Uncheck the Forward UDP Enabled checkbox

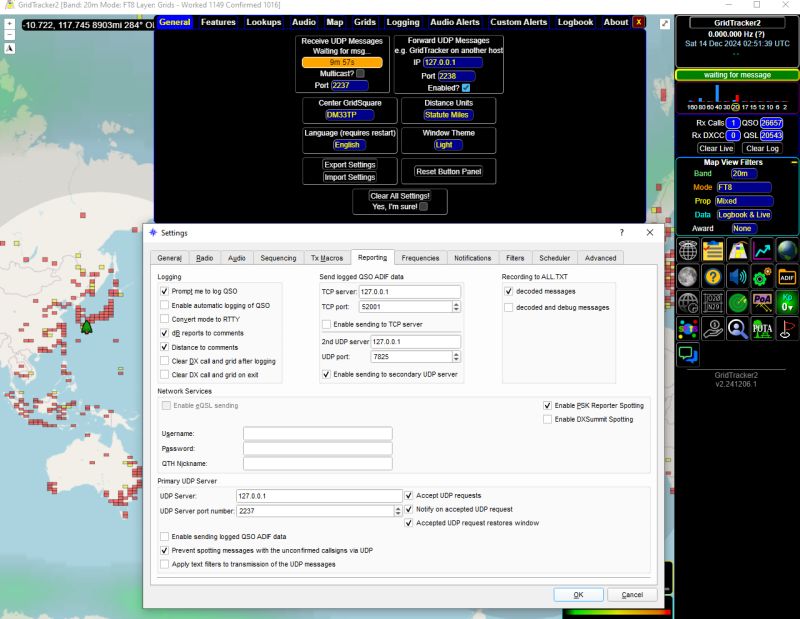pyautogui.click(x=466, y=88)
